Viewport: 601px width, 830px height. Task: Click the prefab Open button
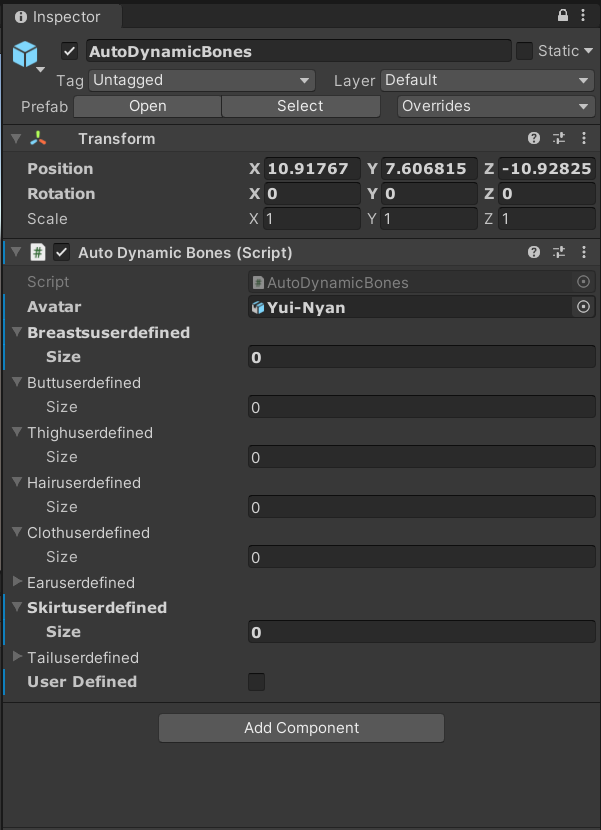click(x=148, y=106)
